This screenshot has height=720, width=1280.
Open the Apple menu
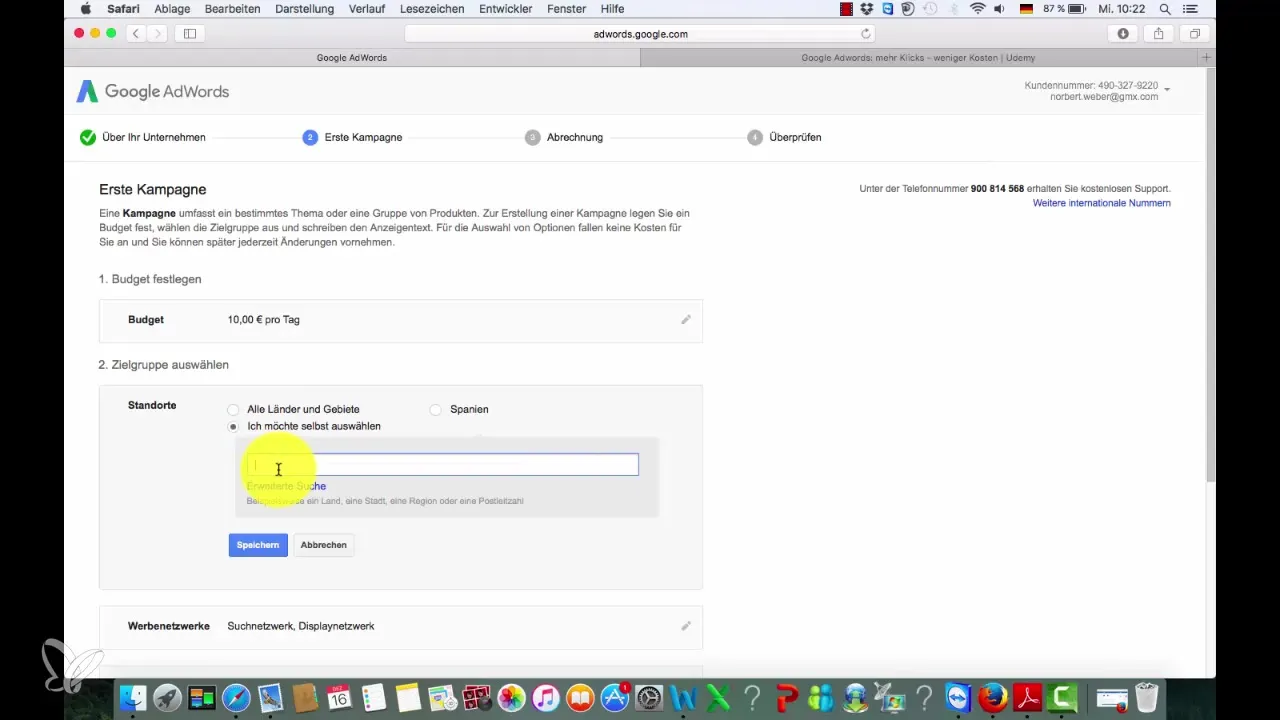click(85, 9)
